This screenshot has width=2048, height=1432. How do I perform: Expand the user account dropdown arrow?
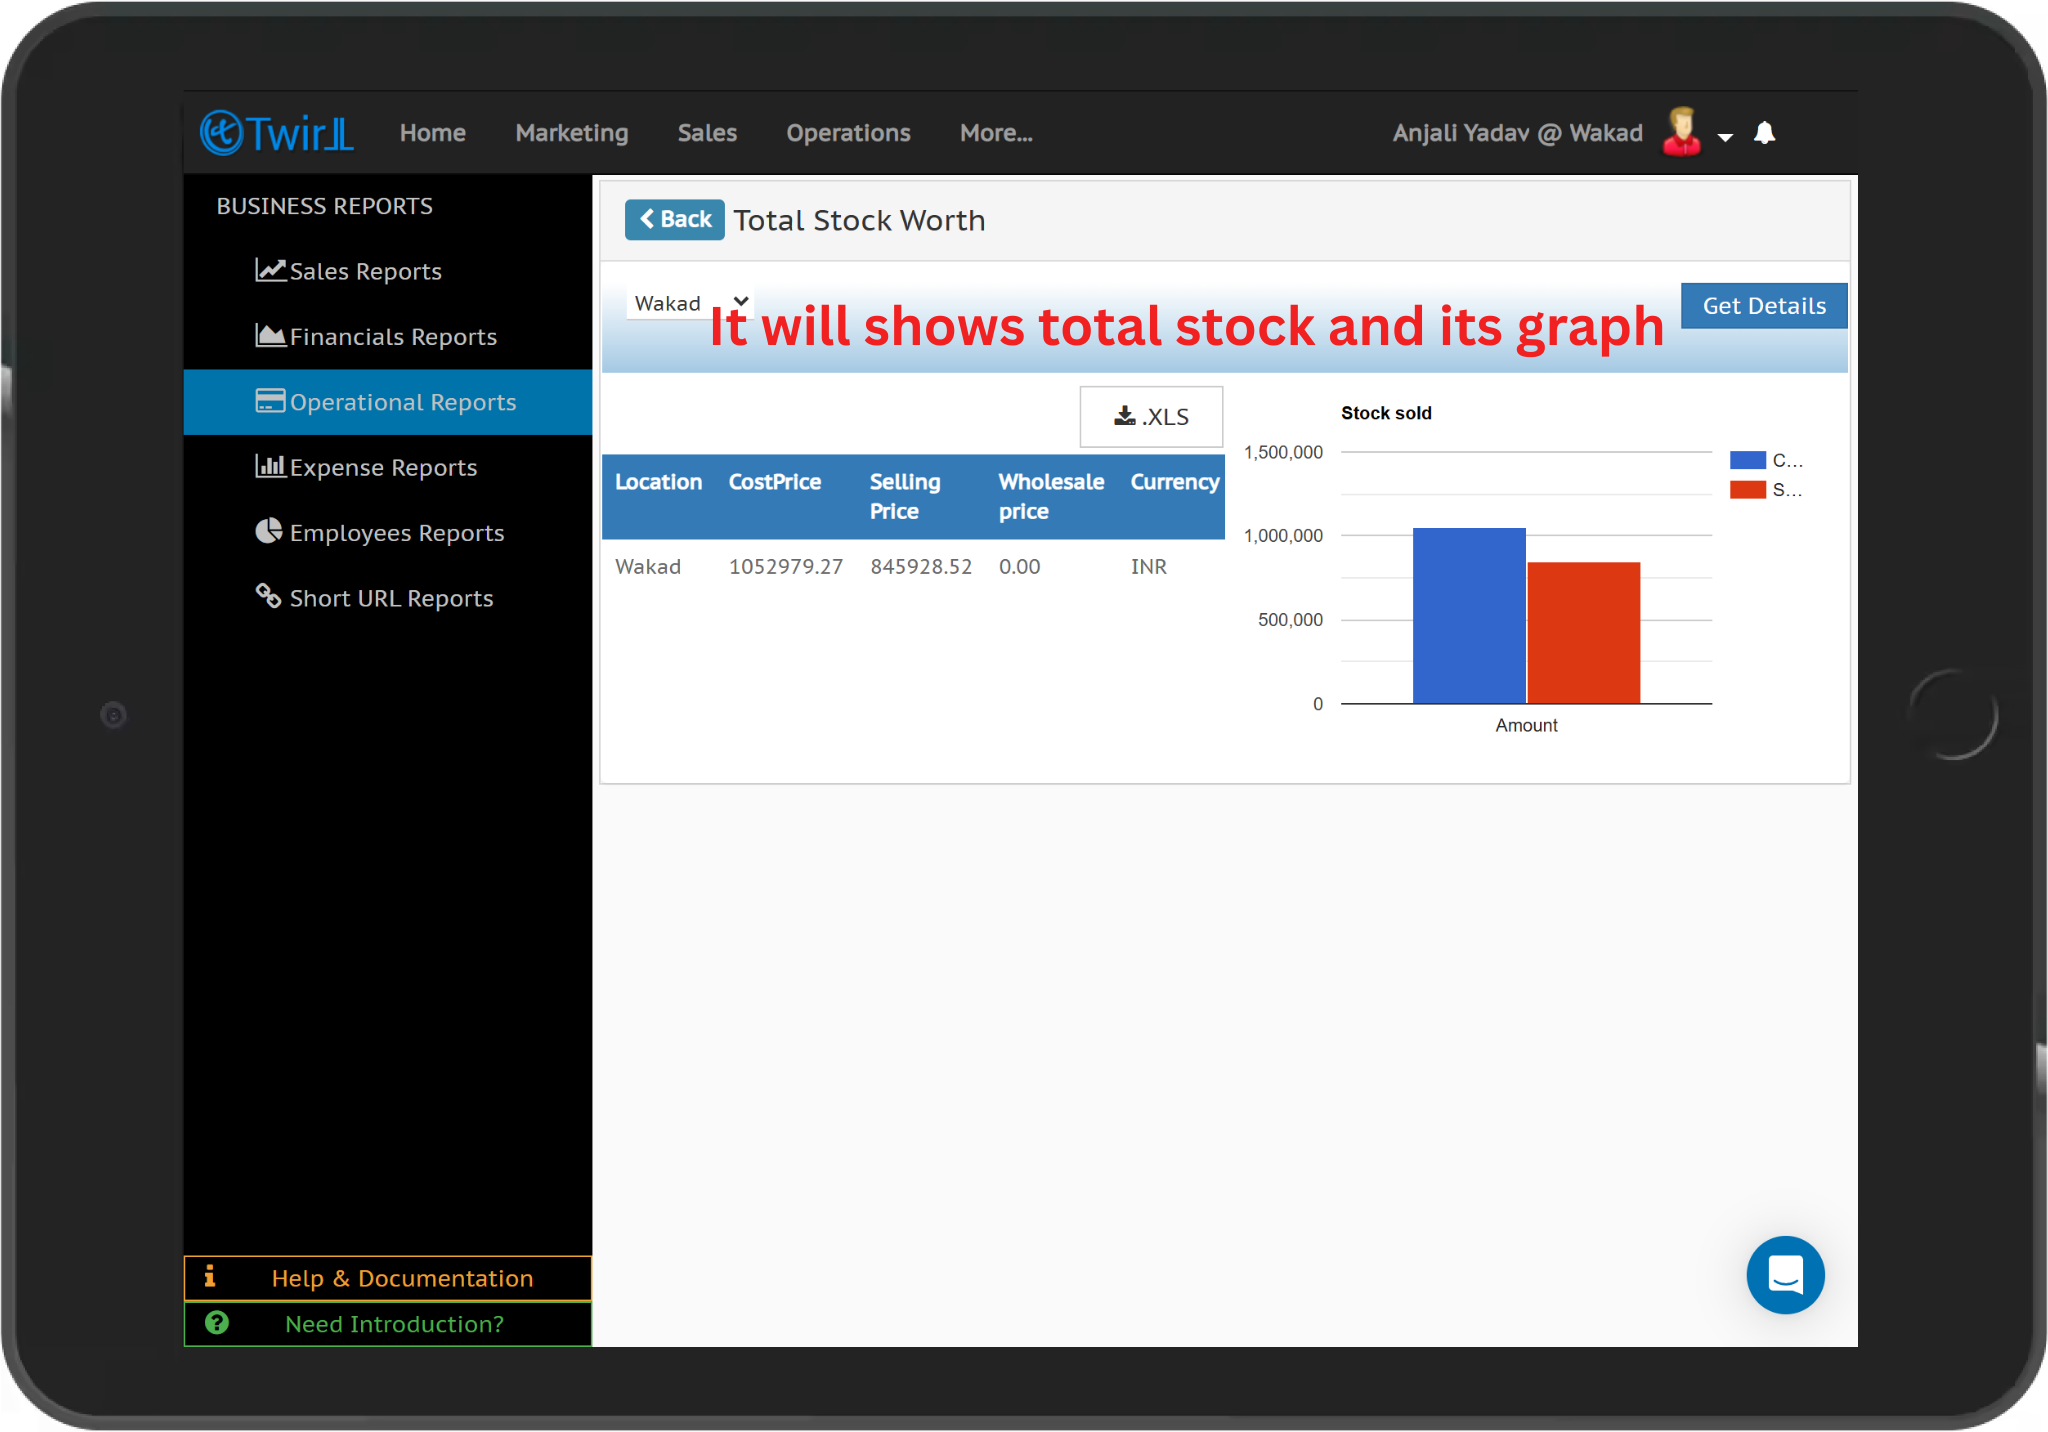point(1725,137)
